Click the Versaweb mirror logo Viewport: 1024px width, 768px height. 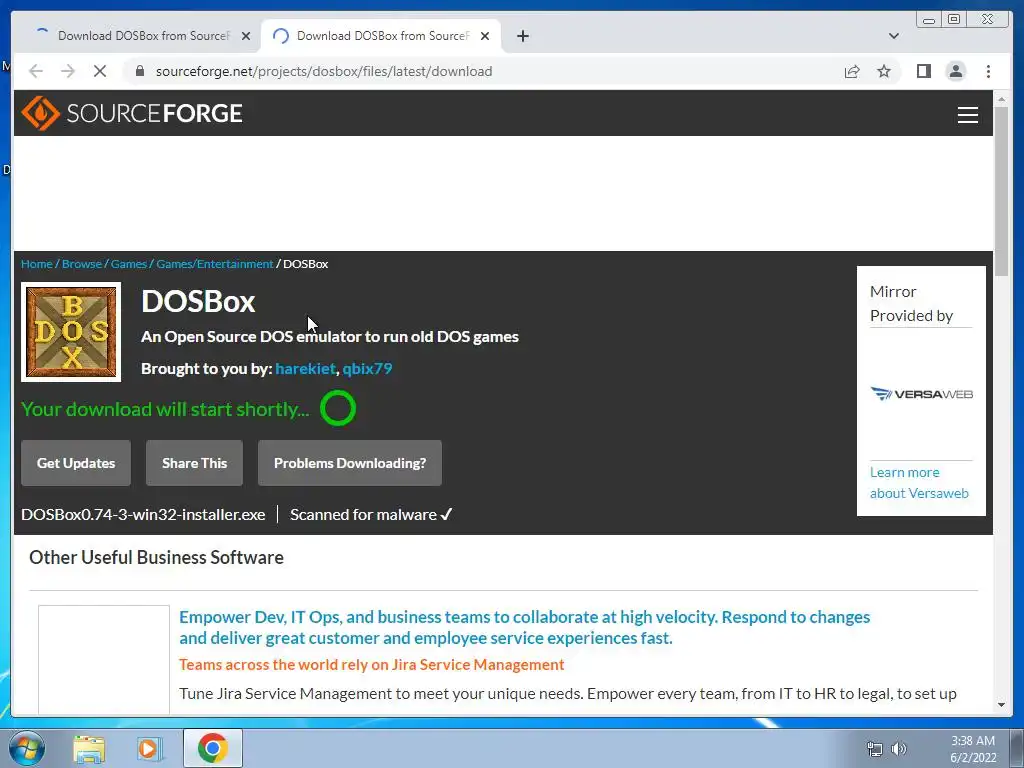pyautogui.click(x=921, y=394)
